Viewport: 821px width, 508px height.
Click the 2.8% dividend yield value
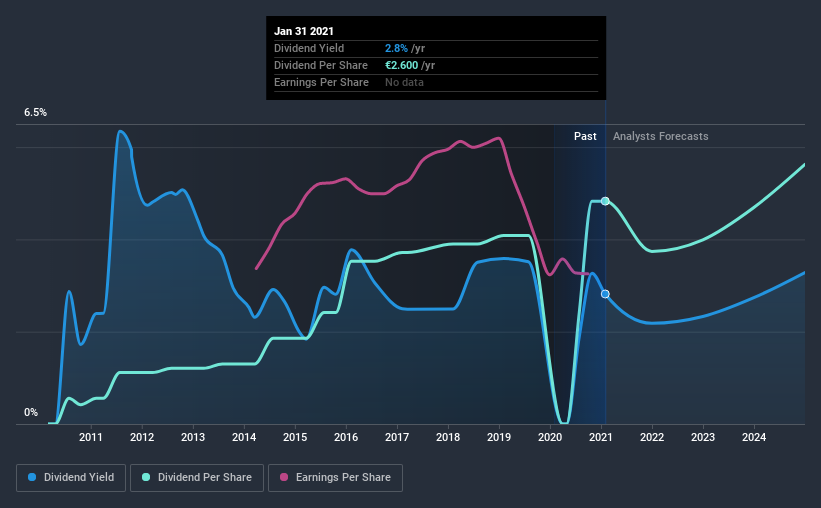396,48
